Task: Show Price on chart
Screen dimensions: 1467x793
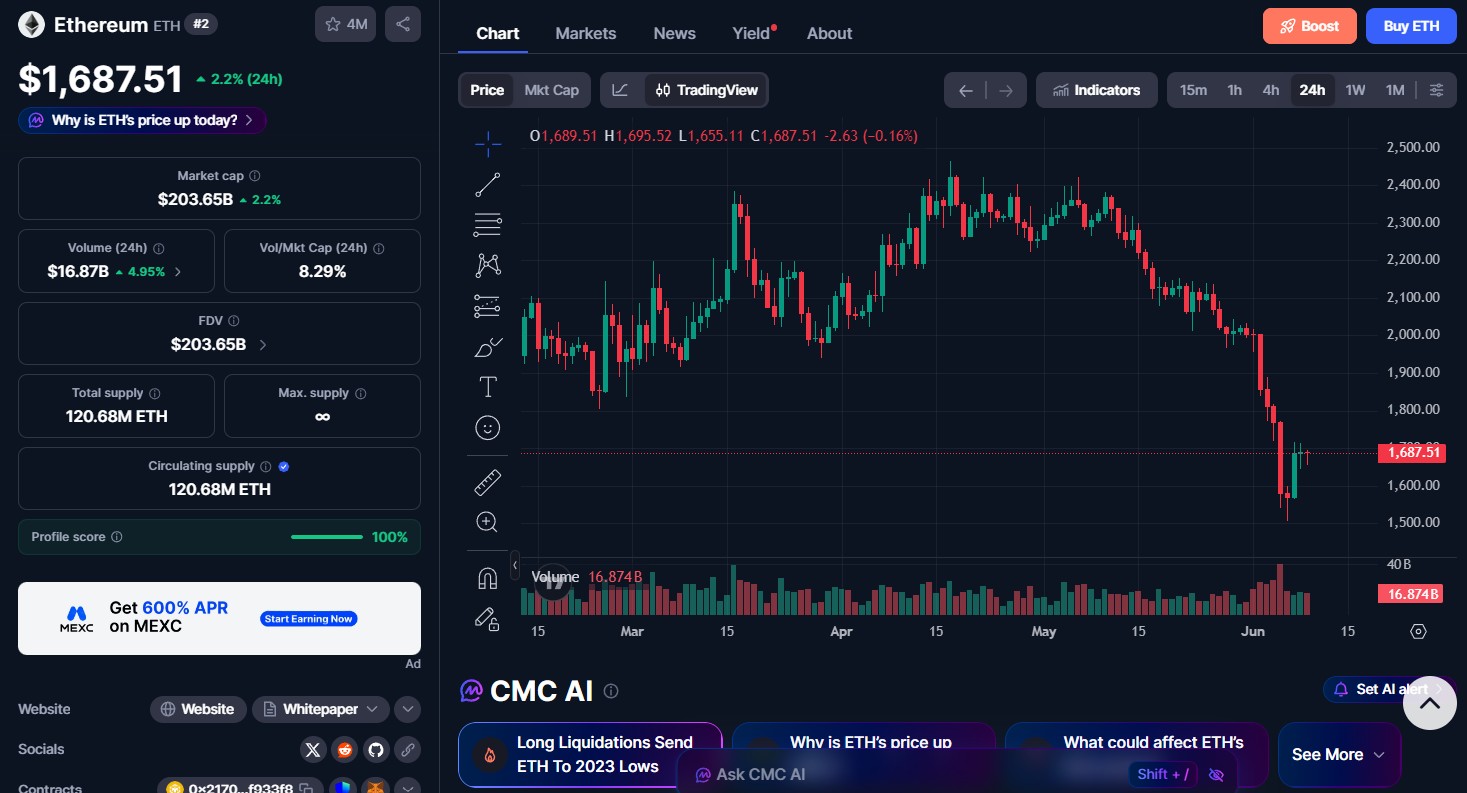Action: pyautogui.click(x=487, y=90)
